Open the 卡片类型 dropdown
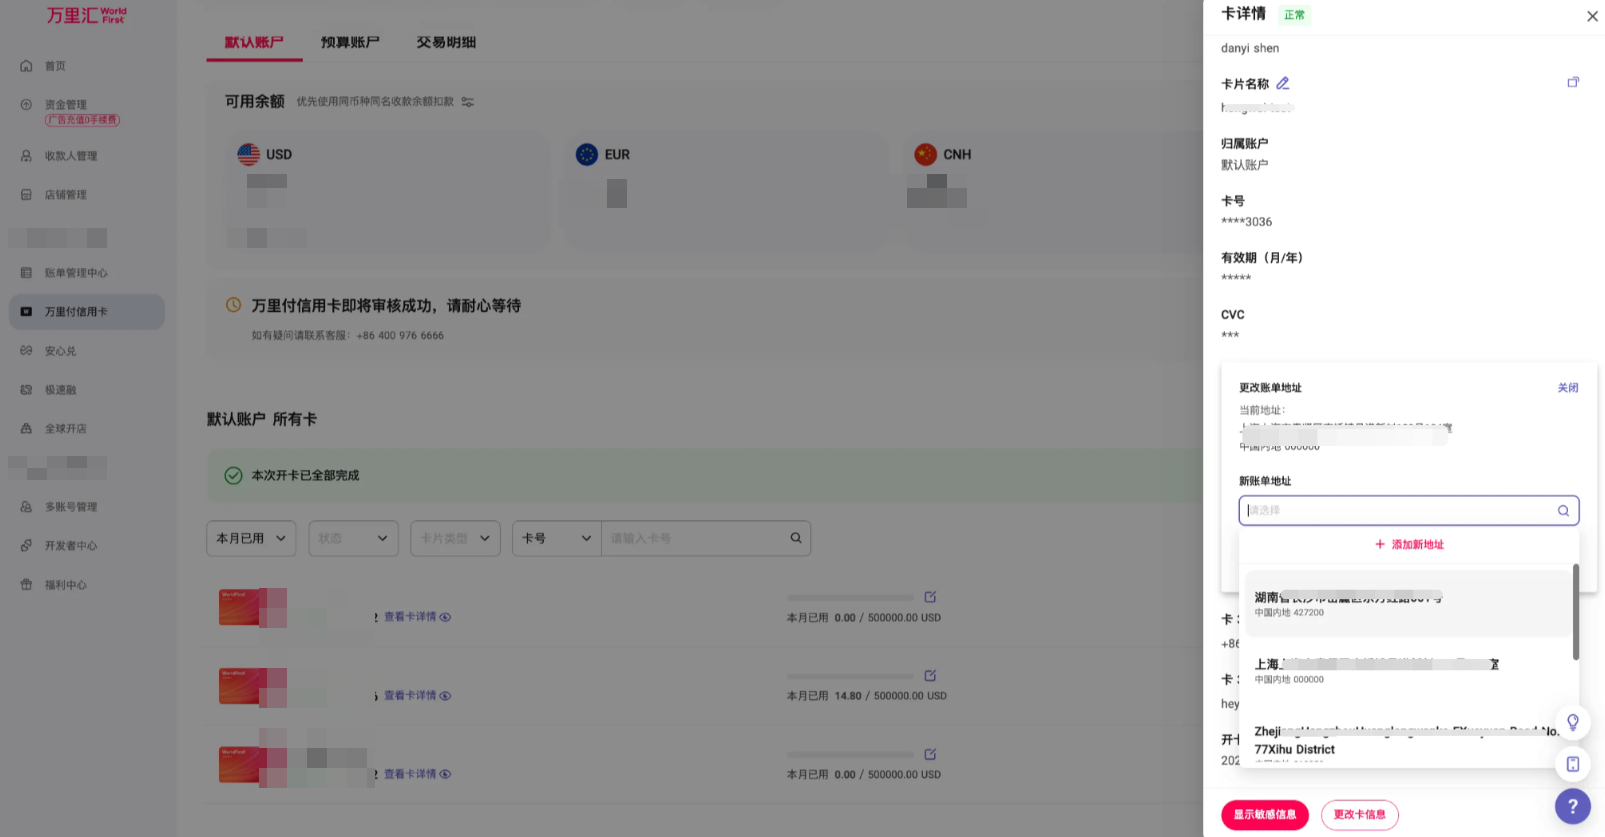Viewport: 1605px width, 837px height. (x=455, y=538)
